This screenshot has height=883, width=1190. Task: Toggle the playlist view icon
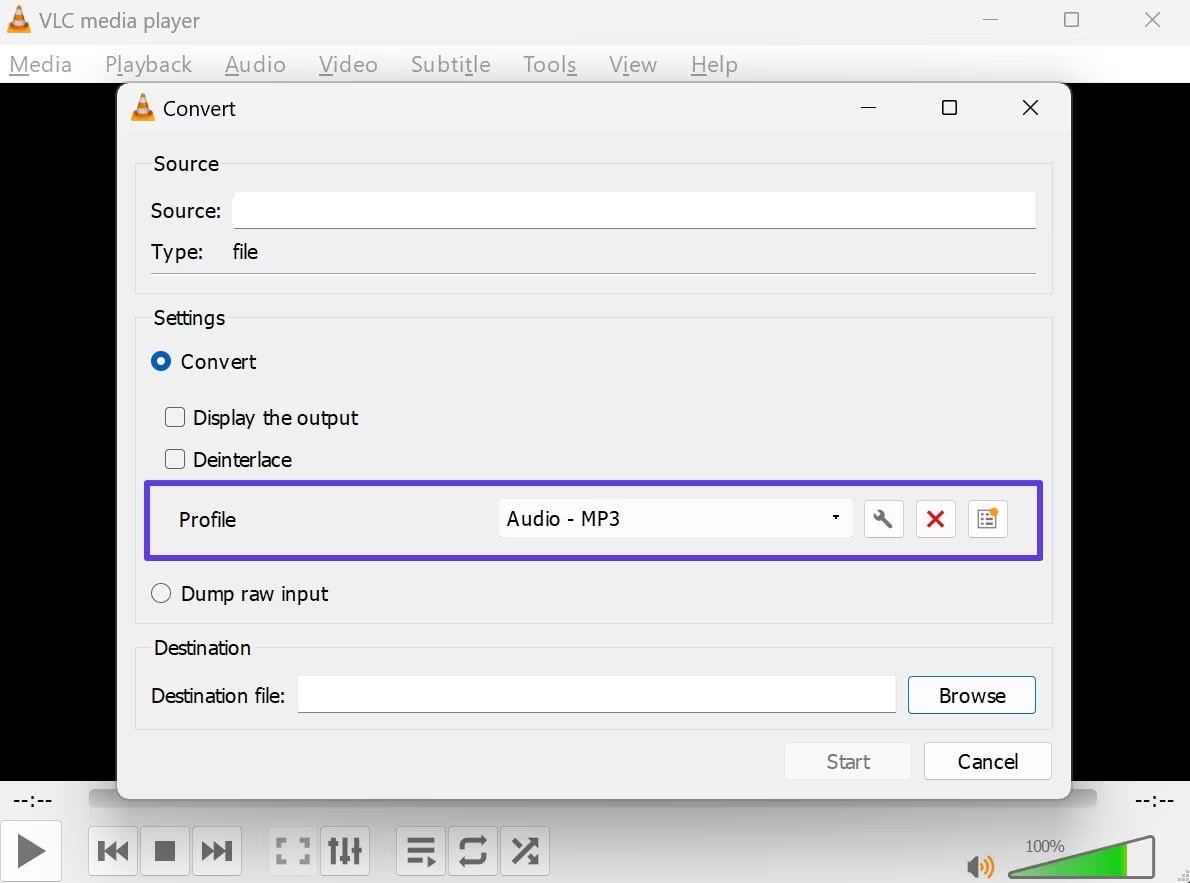click(x=420, y=850)
